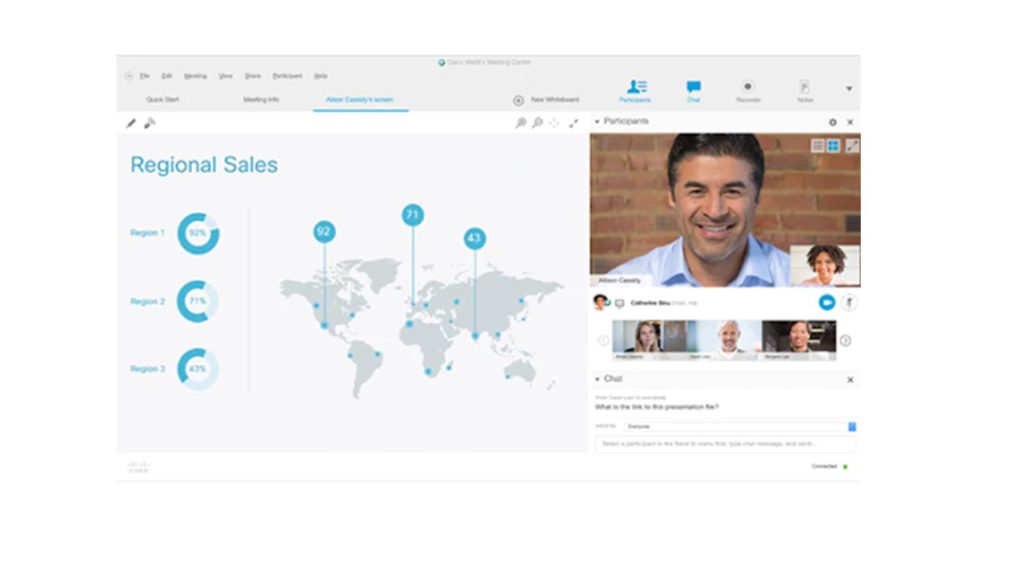Click the round icon left of File menu

click(x=129, y=76)
